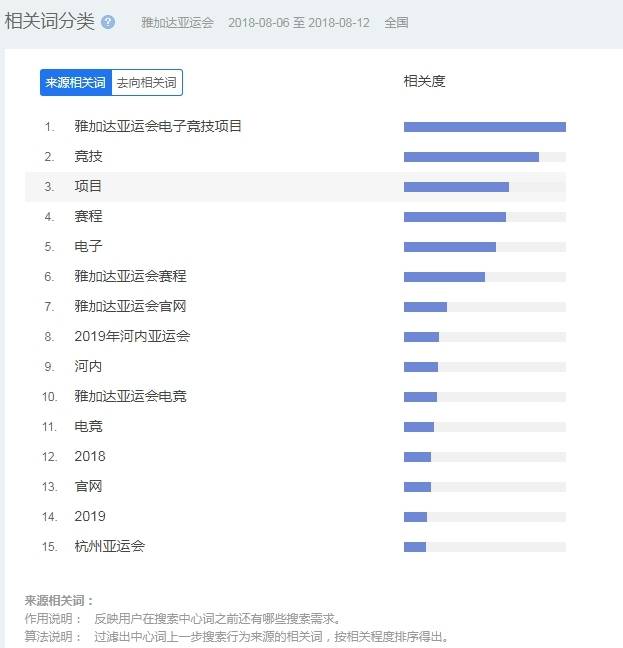Click the keyword 竞技
Image resolution: width=623 pixels, height=648 pixels.
click(88, 157)
